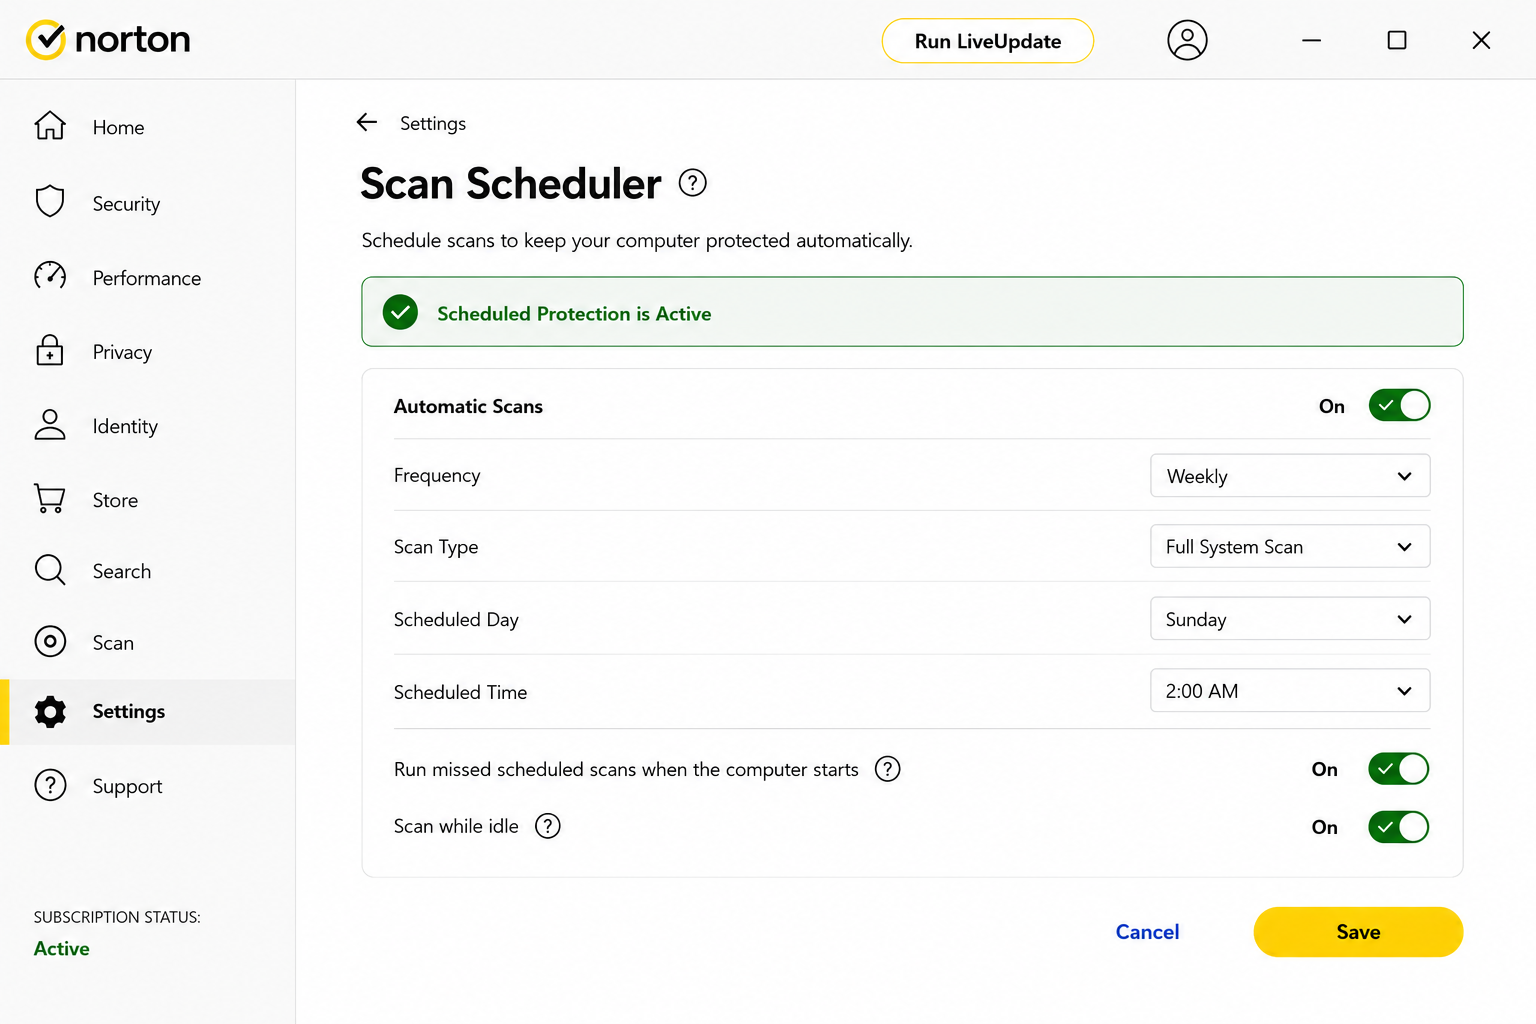Image resolution: width=1536 pixels, height=1024 pixels.
Task: Click the Settings breadcrumb link
Action: tap(433, 123)
